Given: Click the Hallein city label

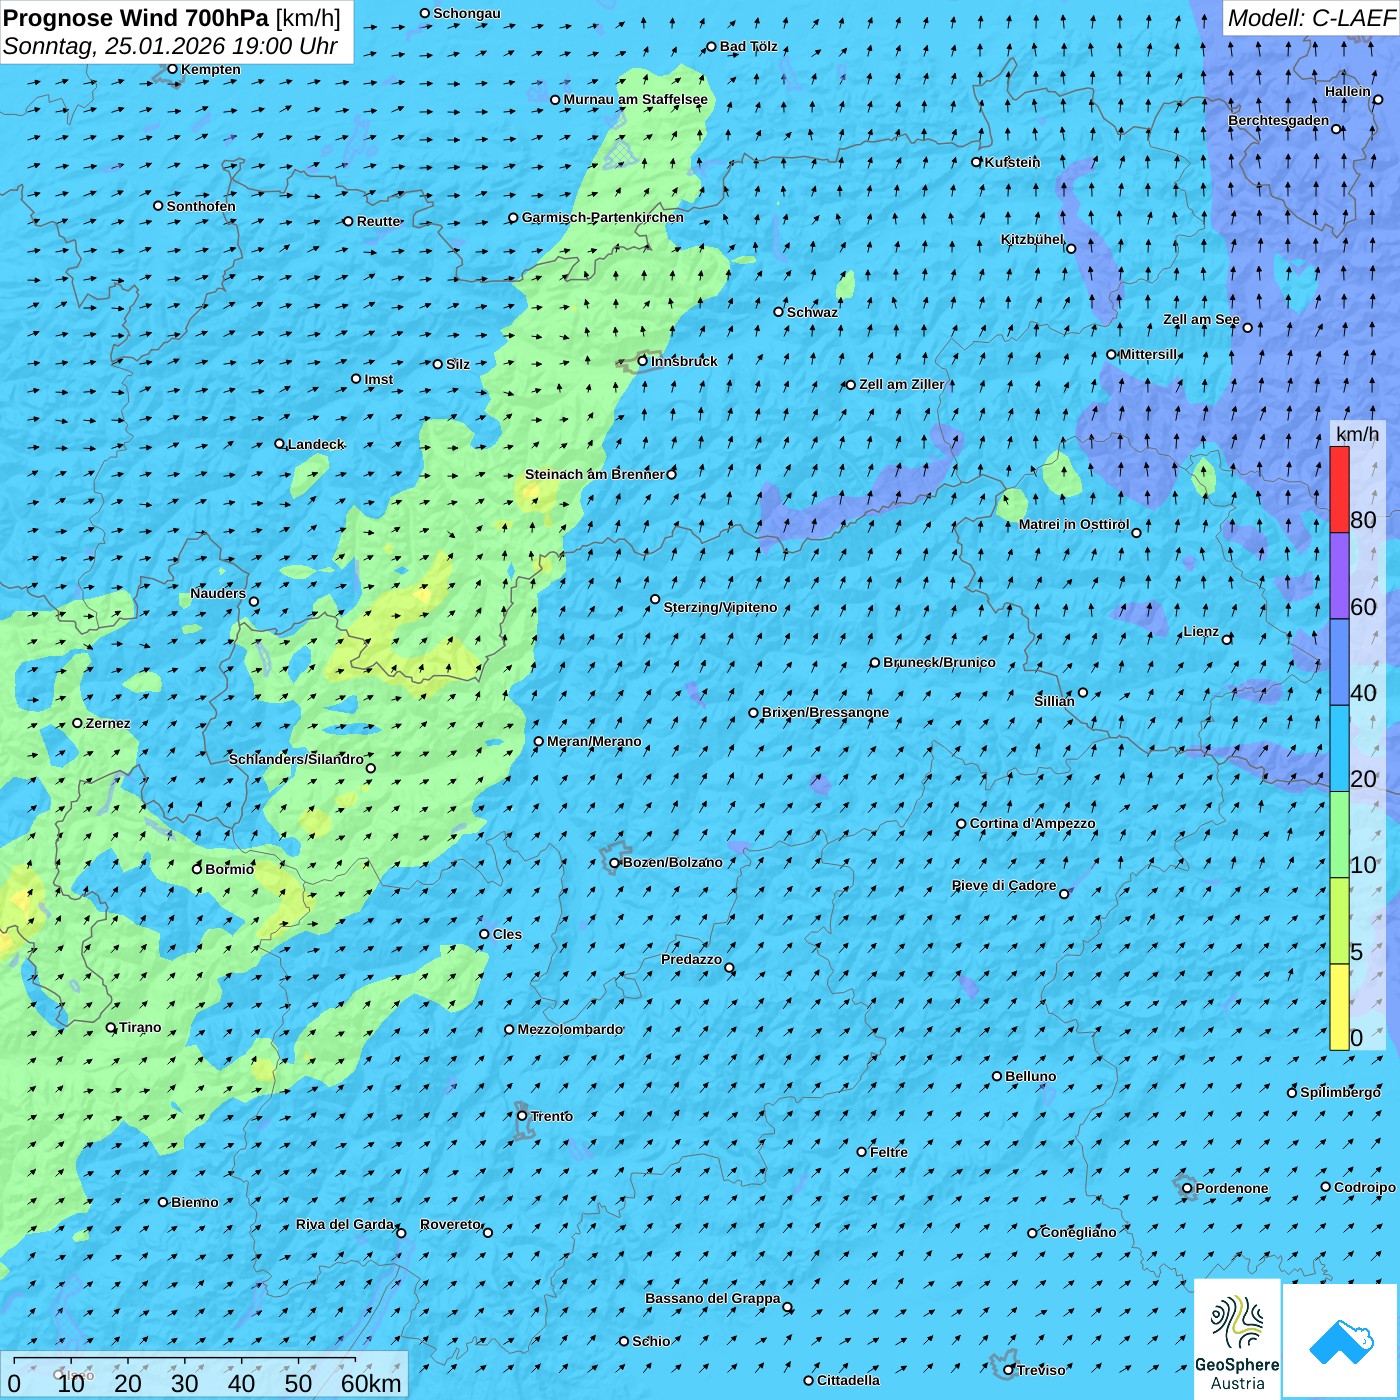Looking at the screenshot, I should (1347, 91).
